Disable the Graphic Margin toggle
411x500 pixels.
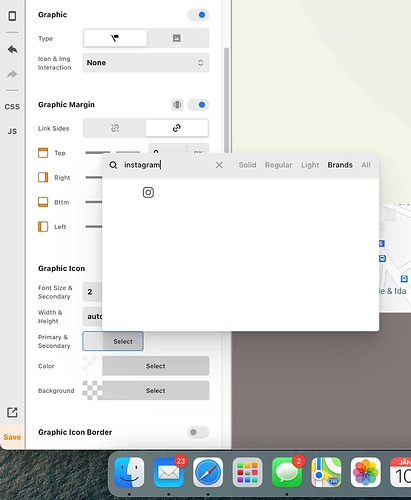(x=198, y=105)
